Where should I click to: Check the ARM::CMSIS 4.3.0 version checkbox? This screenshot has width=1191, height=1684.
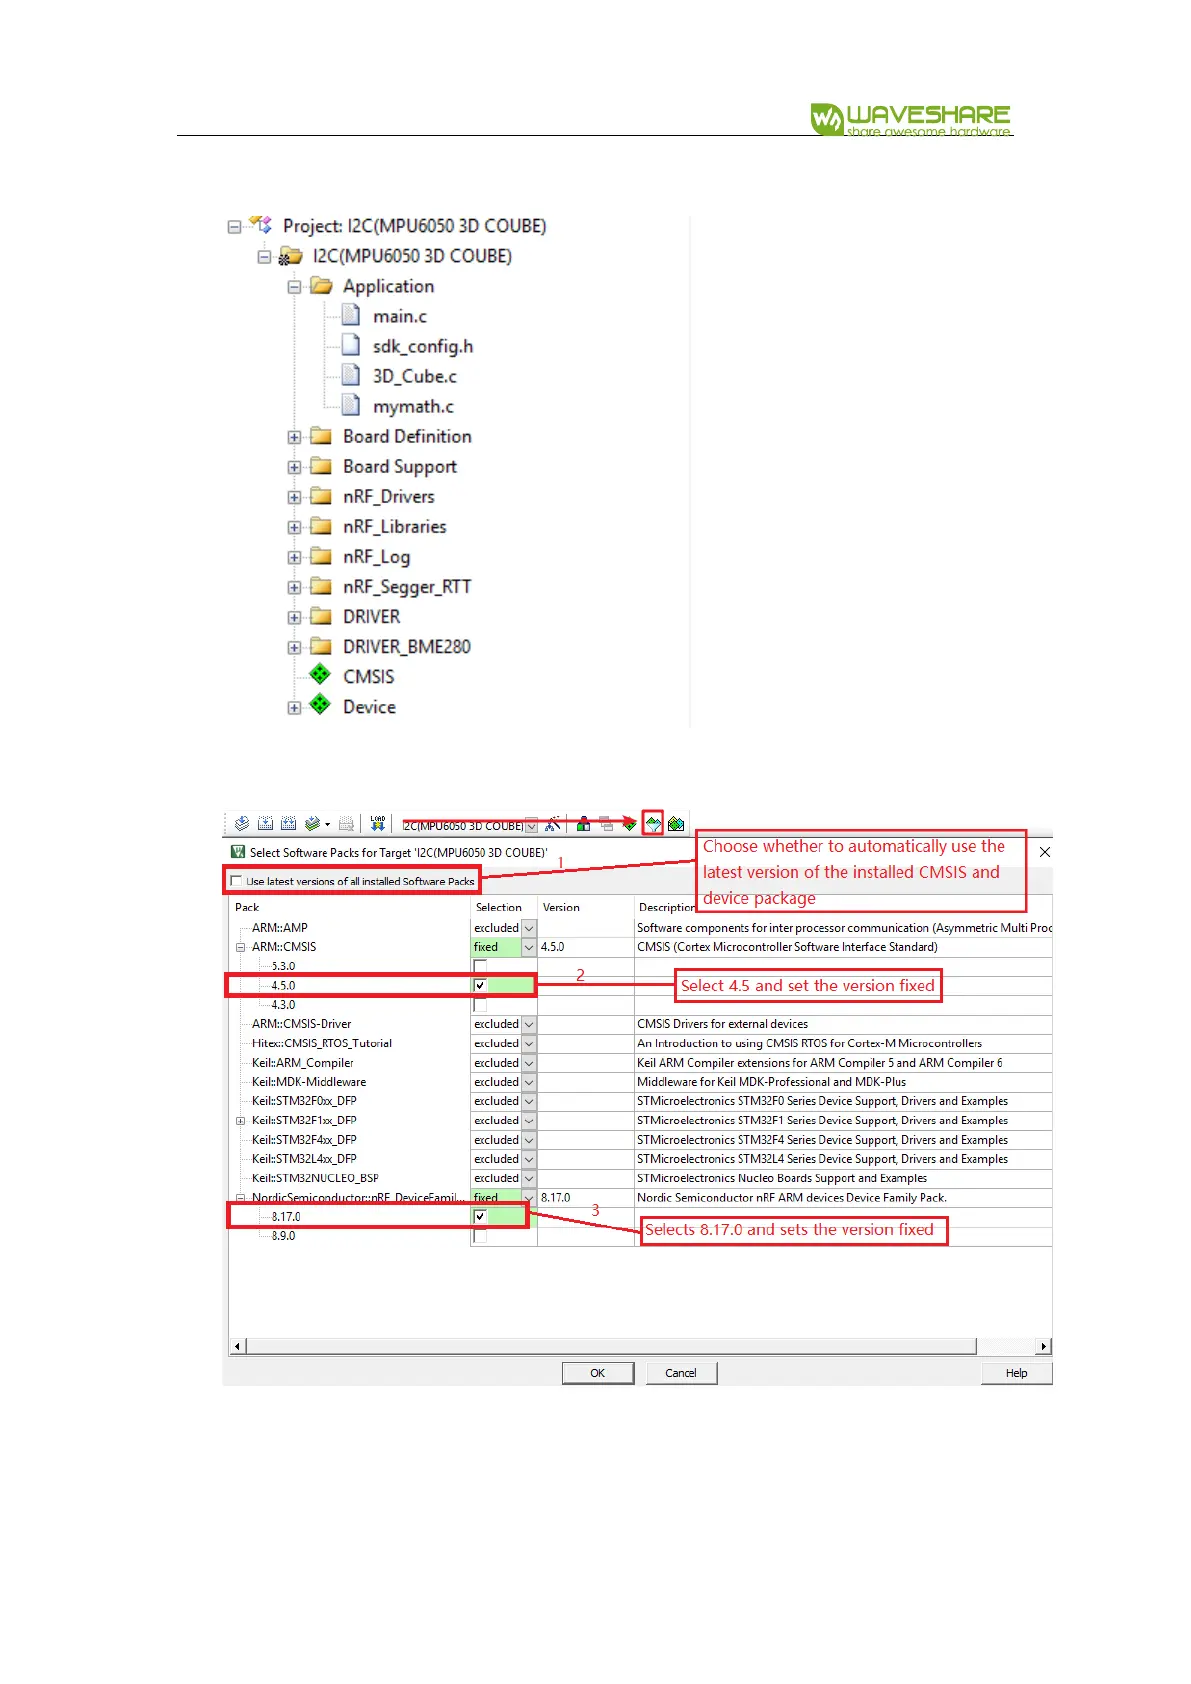click(x=480, y=1004)
